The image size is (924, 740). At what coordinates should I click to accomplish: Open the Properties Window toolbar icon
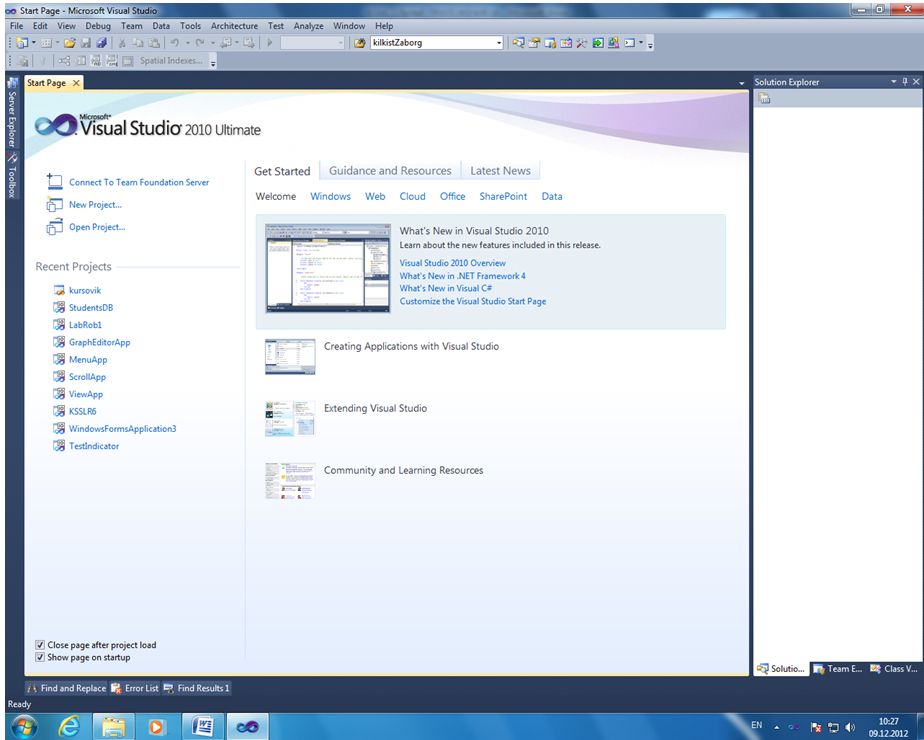[x=534, y=42]
